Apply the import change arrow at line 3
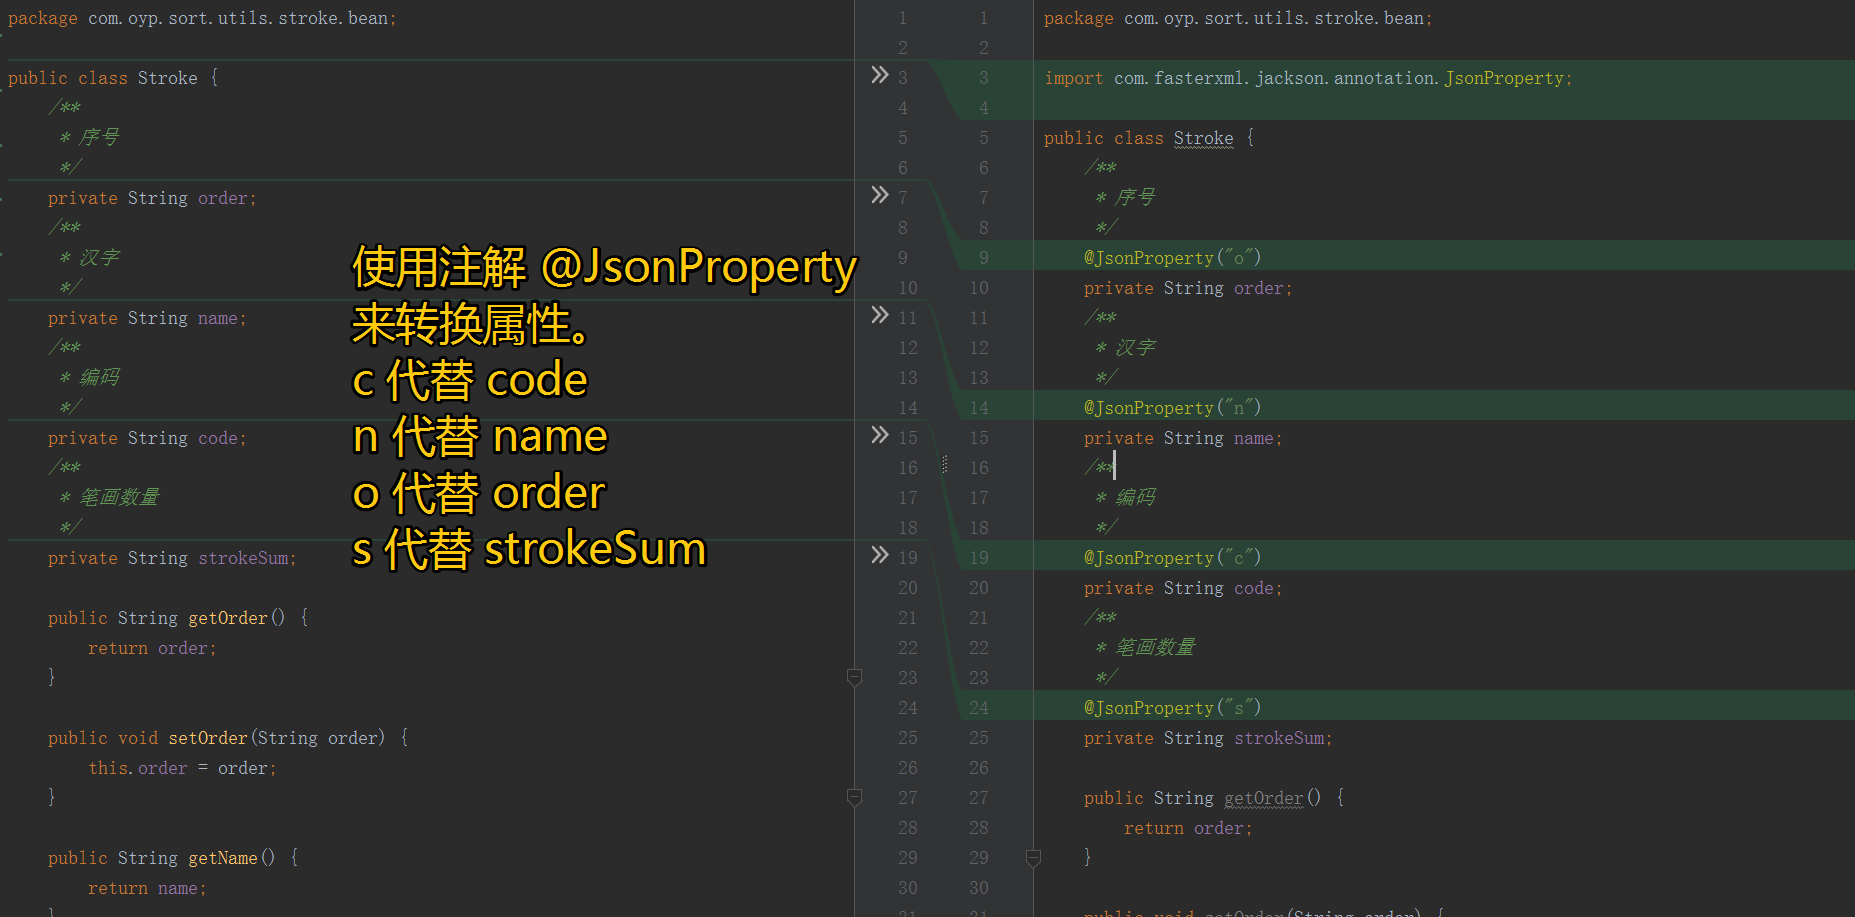 pyautogui.click(x=880, y=75)
